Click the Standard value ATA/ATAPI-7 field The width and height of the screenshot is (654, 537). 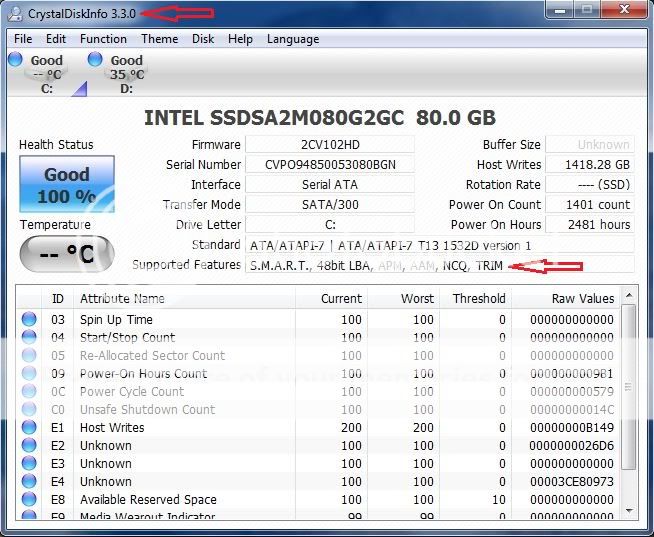[440, 245]
